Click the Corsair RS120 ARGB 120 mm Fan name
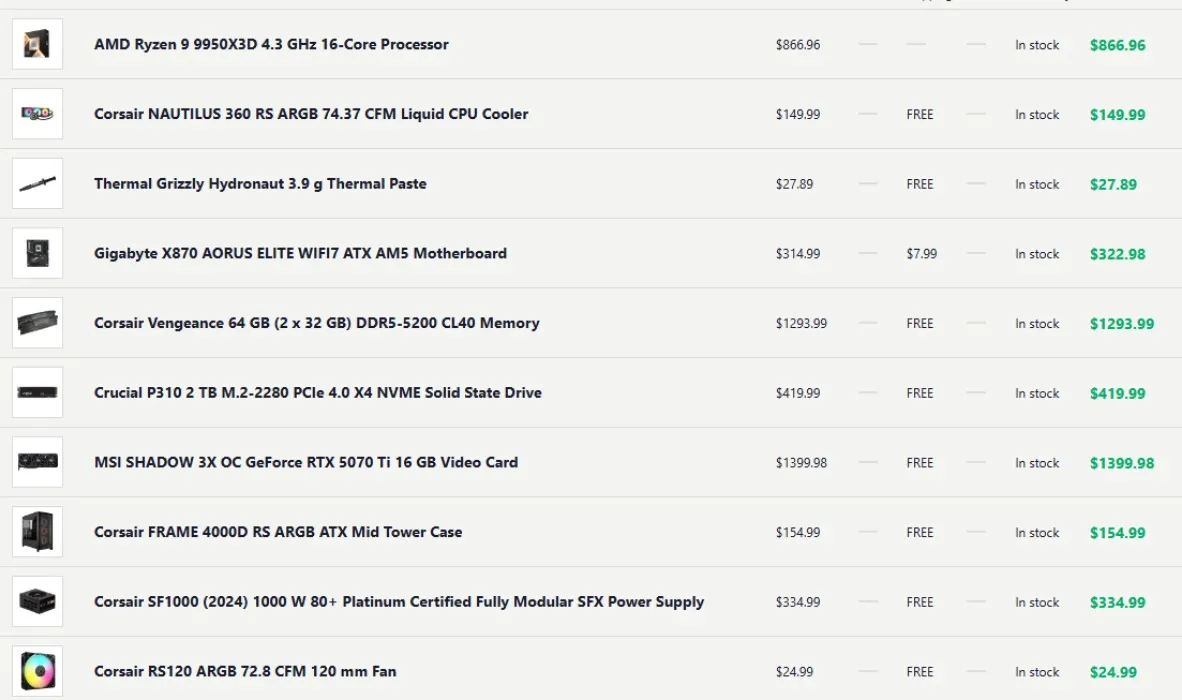This screenshot has width=1182, height=700. 245,671
